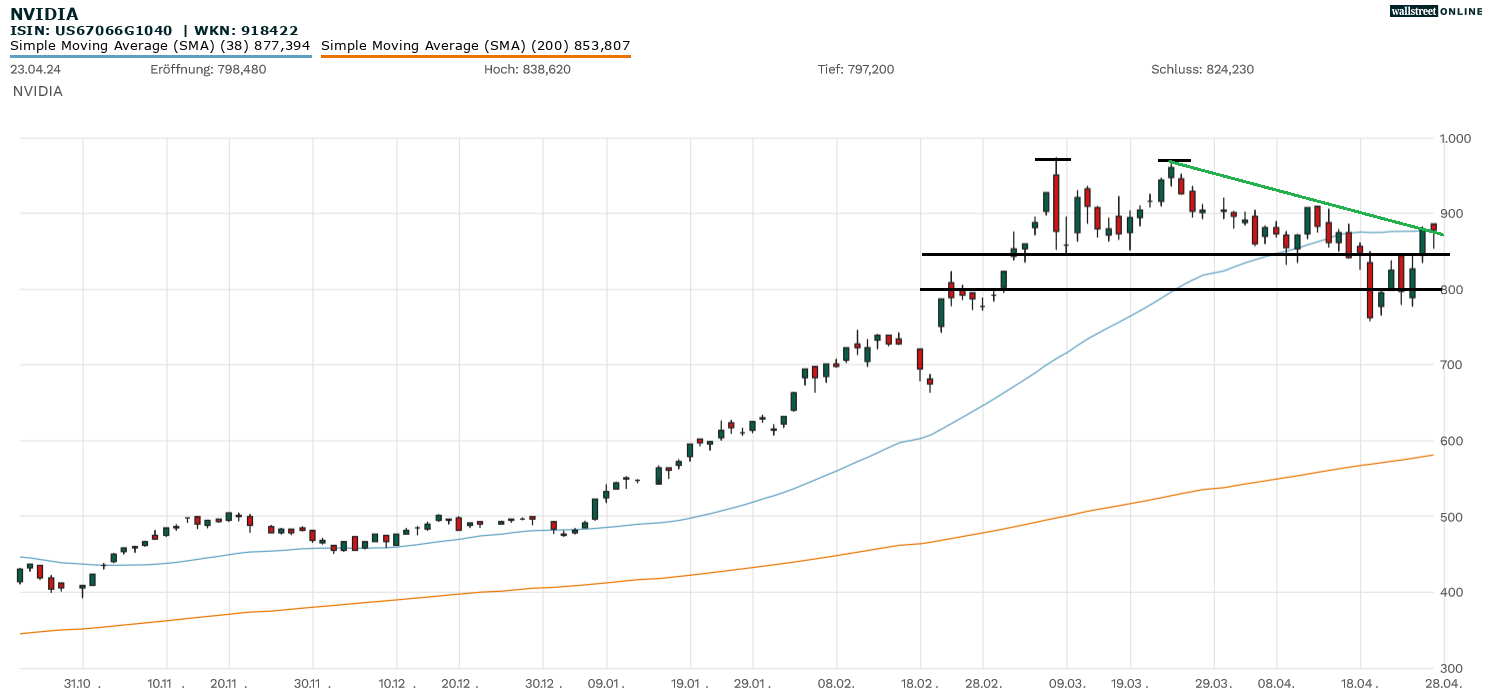Click the ISIN US67066G1040 text
This screenshot has height=689, width=1490.
click(x=91, y=31)
